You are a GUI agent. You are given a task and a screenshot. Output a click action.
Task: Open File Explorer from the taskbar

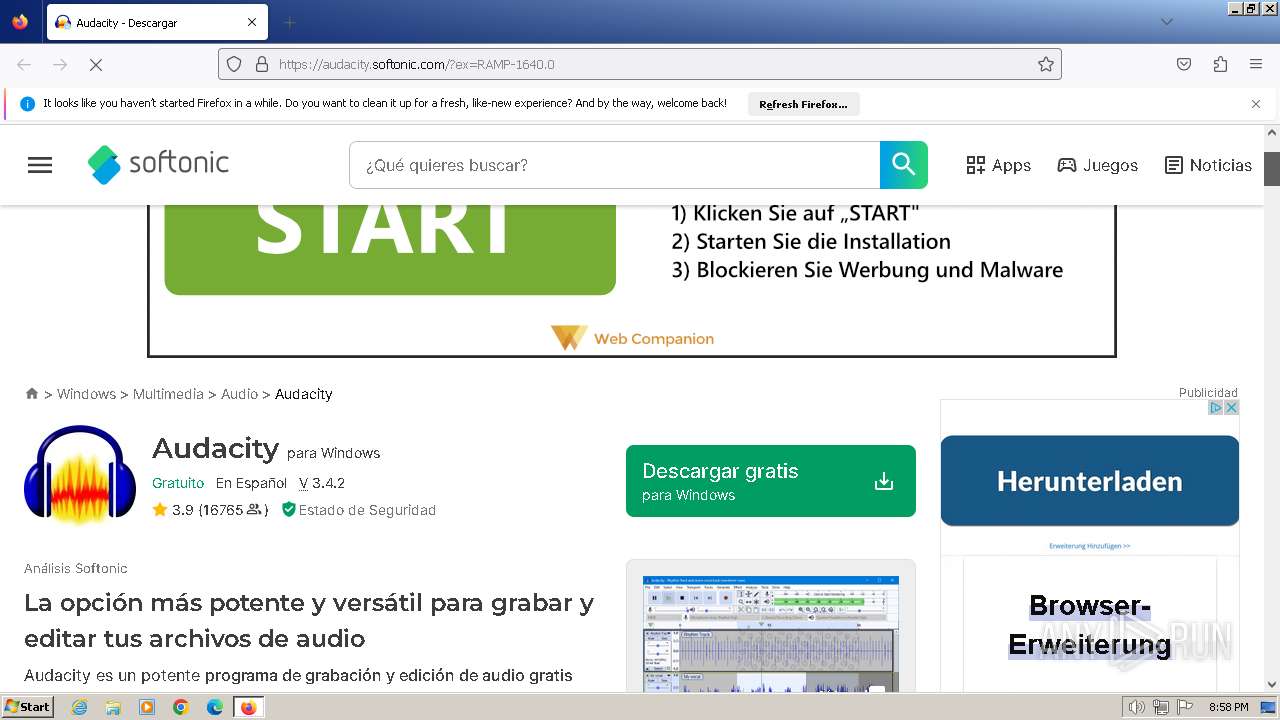click(113, 707)
